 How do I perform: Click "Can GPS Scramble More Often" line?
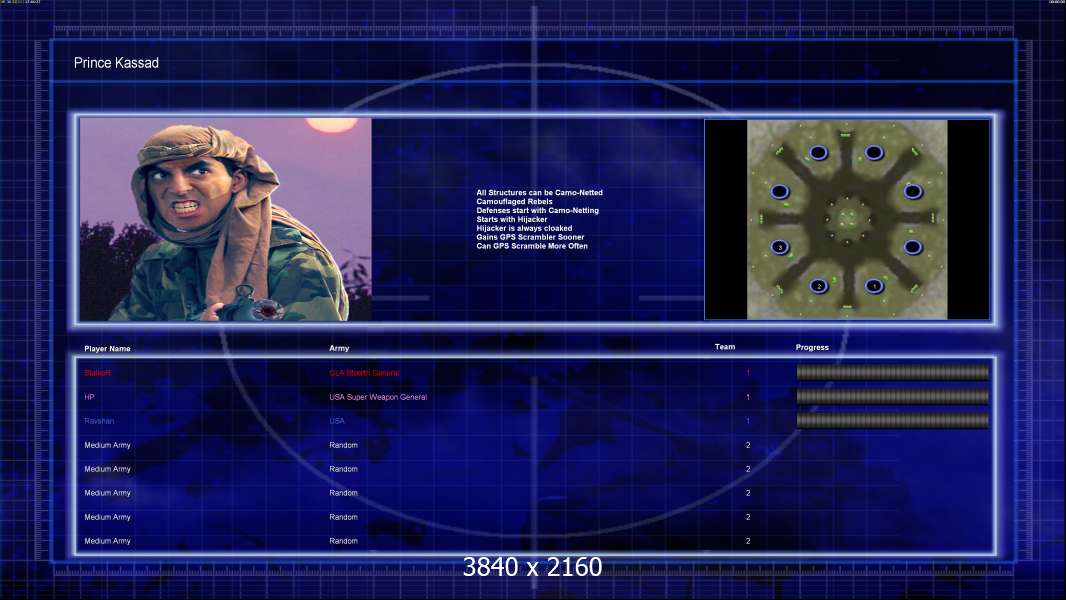click(x=532, y=246)
